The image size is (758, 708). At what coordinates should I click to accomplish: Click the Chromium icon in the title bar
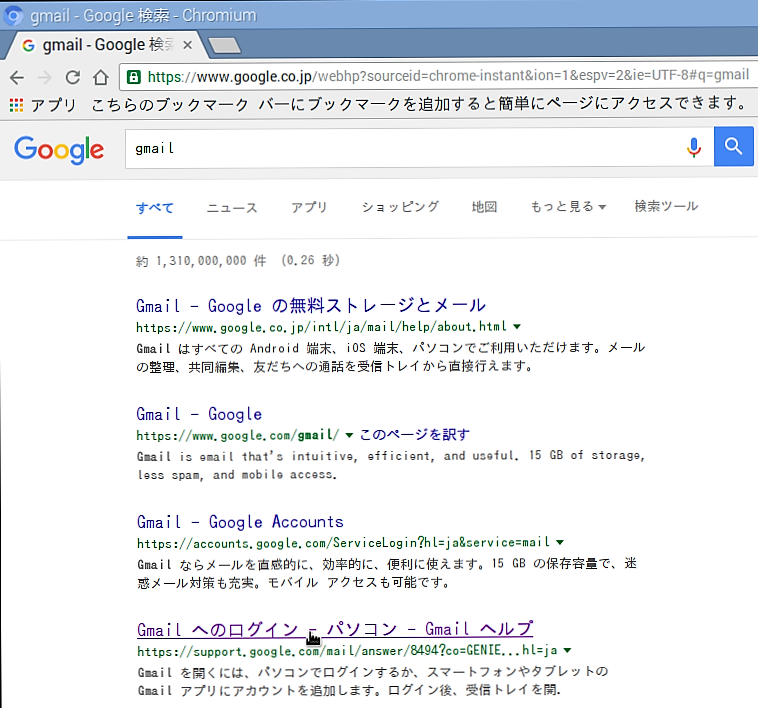[13, 15]
